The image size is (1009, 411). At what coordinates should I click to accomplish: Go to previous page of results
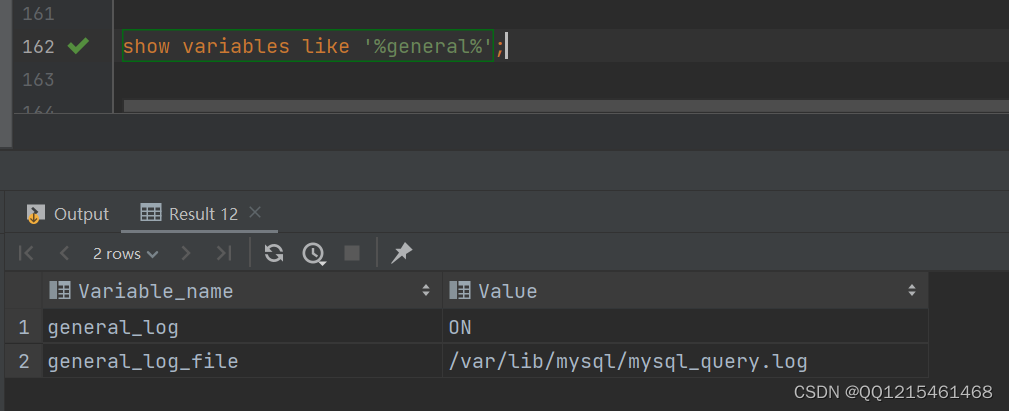tap(64, 253)
